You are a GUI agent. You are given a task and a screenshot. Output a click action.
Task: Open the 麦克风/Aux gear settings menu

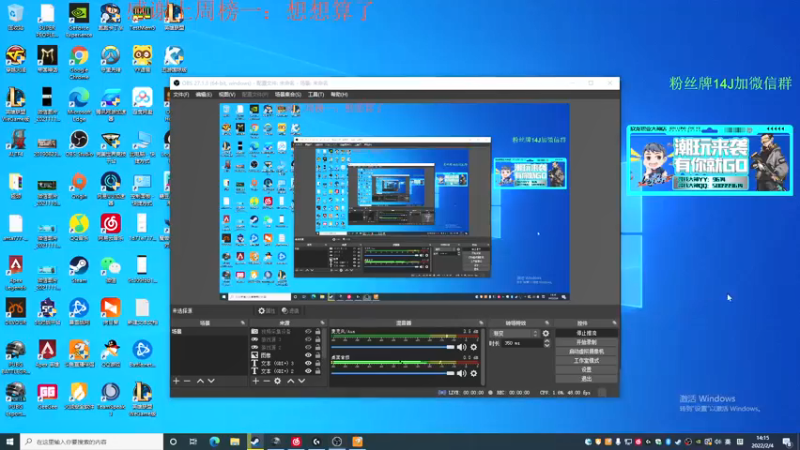click(x=474, y=347)
